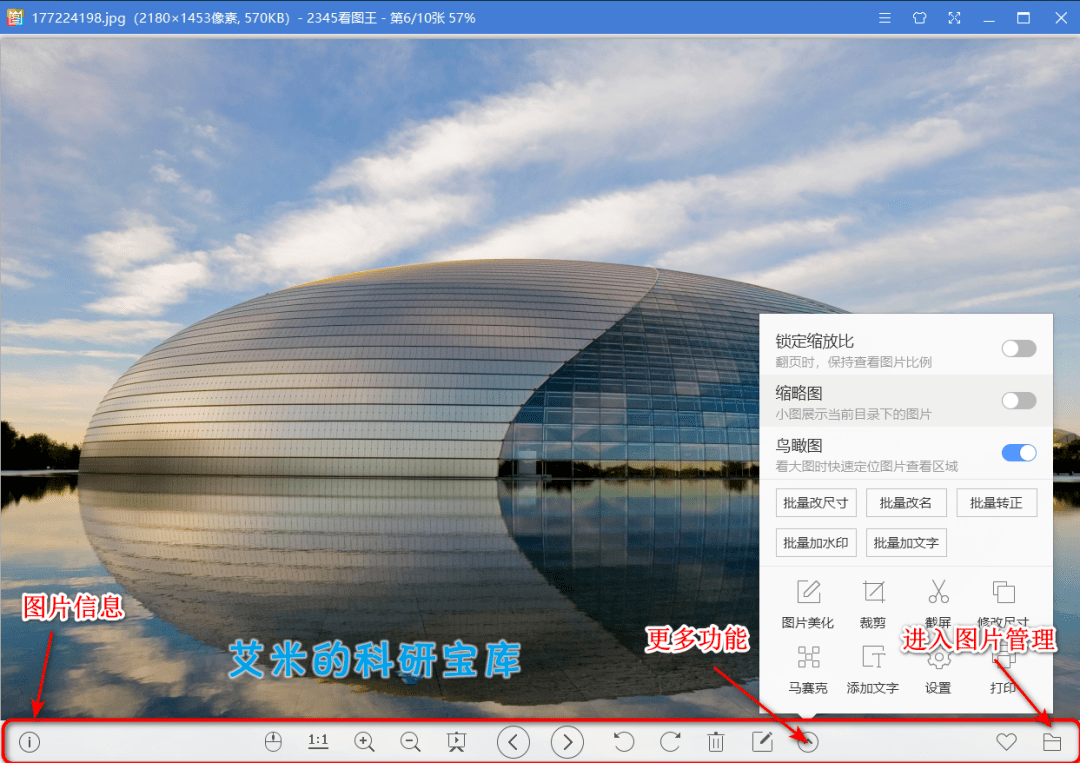This screenshot has height=763, width=1080.
Task: Open the picture management folder icon
Action: [x=1052, y=742]
